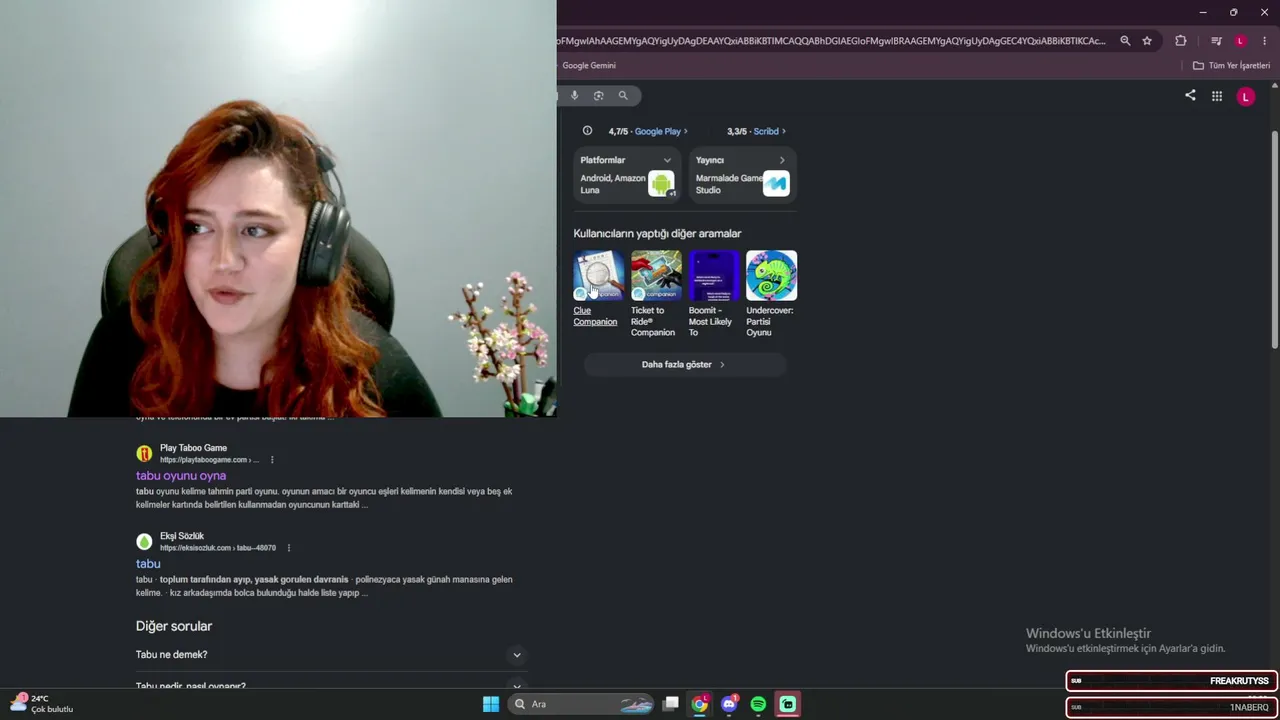Click the 'Kullanıcıların yaptığı diğer aramalar' heading
The height and width of the screenshot is (720, 1280).
657,234
